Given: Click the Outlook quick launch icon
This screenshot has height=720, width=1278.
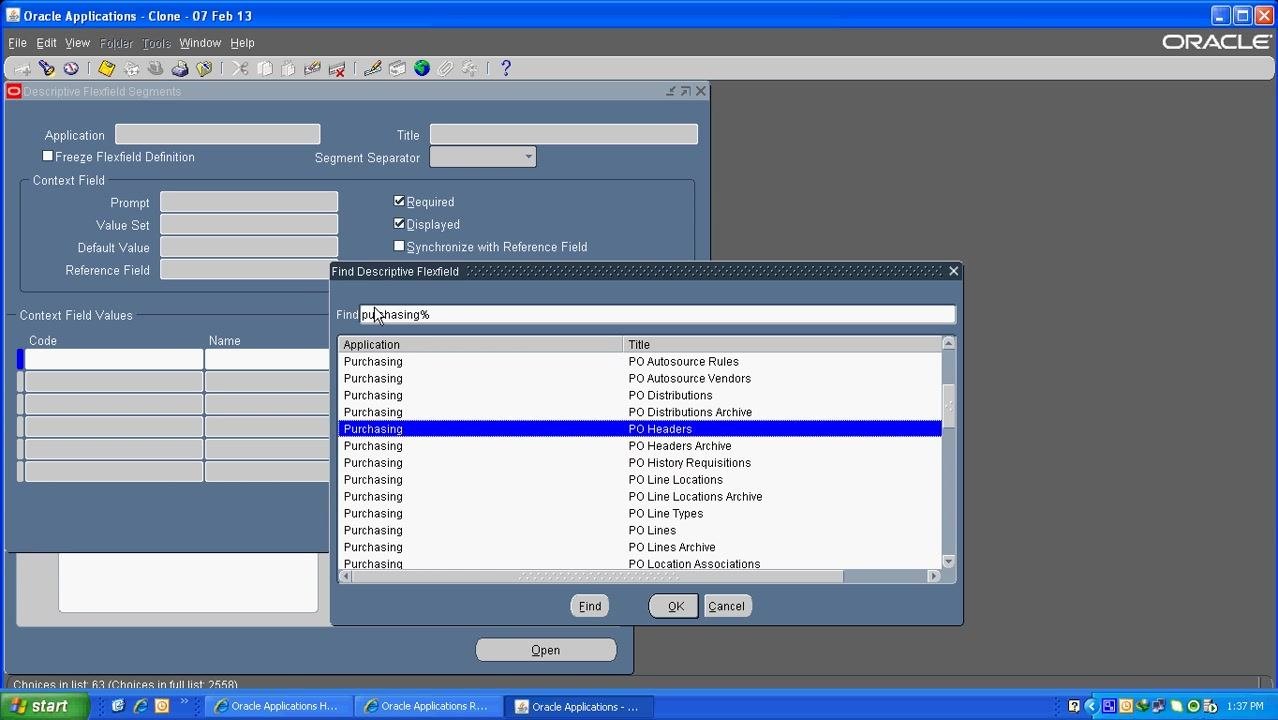Looking at the screenshot, I should (162, 706).
